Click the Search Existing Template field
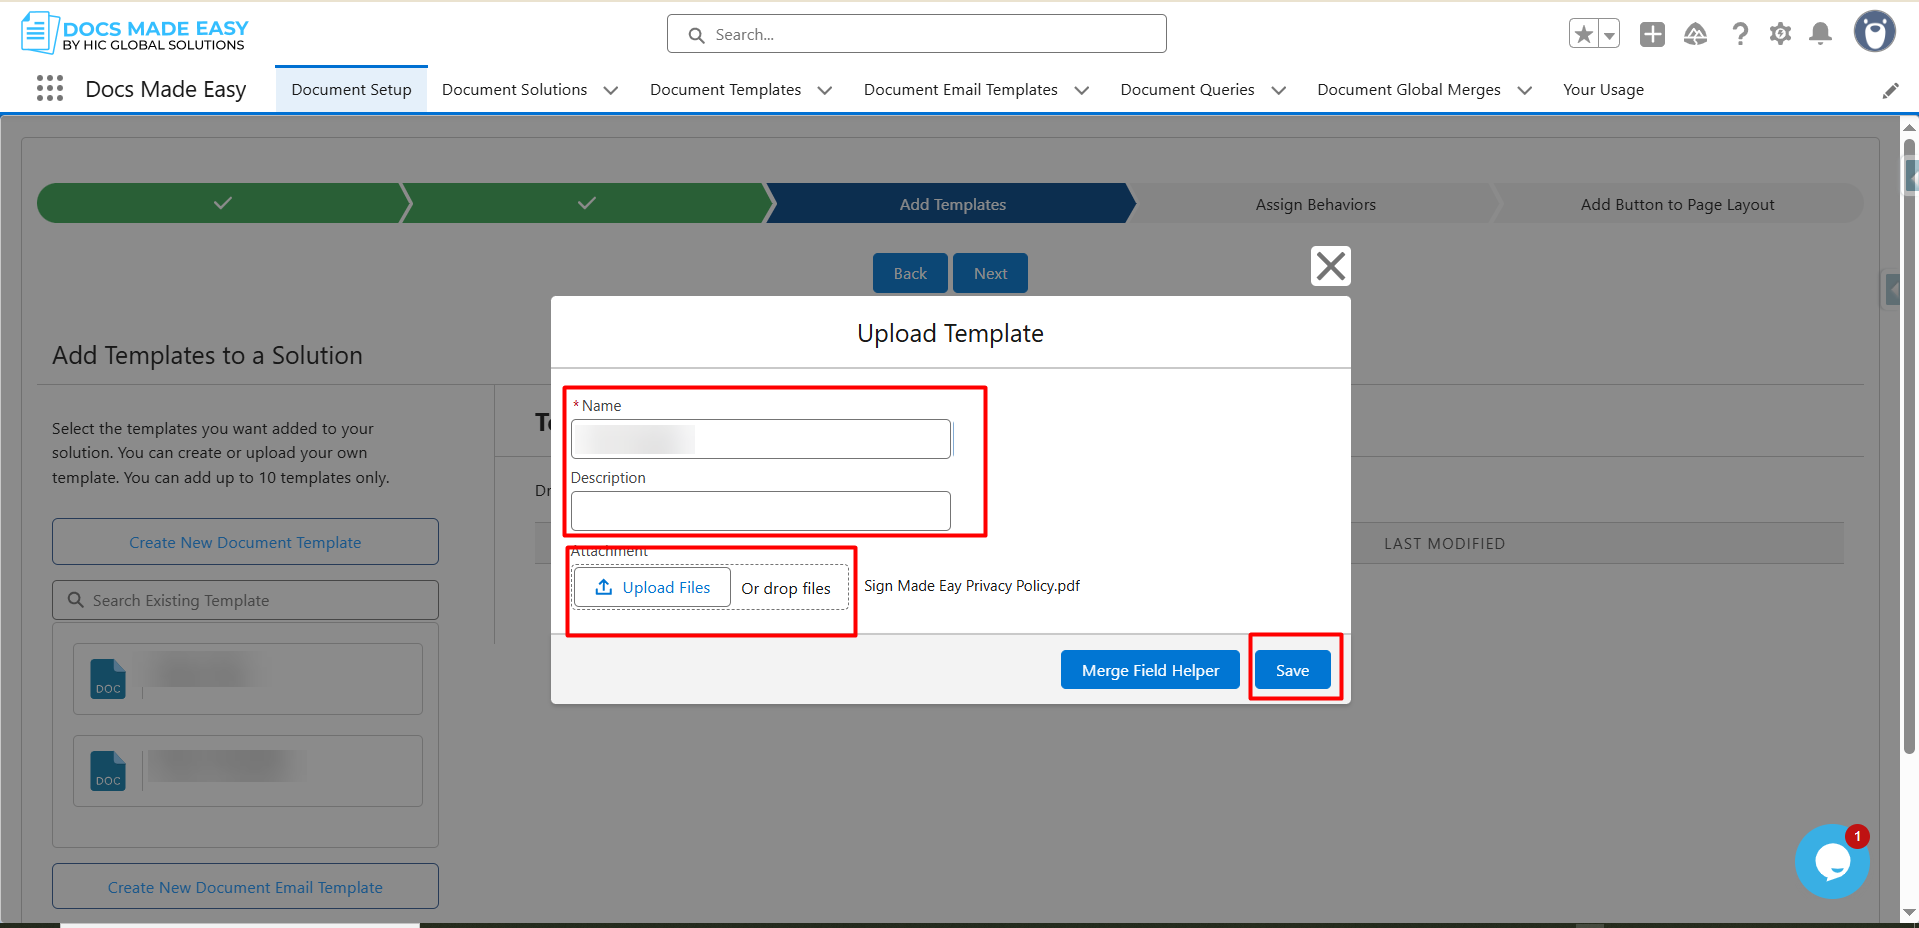This screenshot has height=928, width=1919. 245,600
